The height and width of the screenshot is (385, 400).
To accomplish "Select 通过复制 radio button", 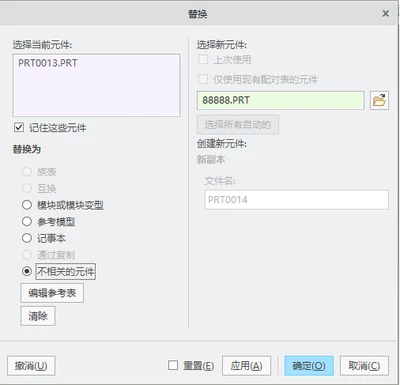I will coord(27,255).
